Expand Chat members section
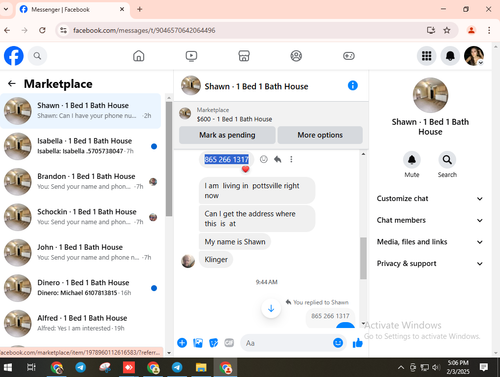The image size is (500, 377). tap(430, 220)
